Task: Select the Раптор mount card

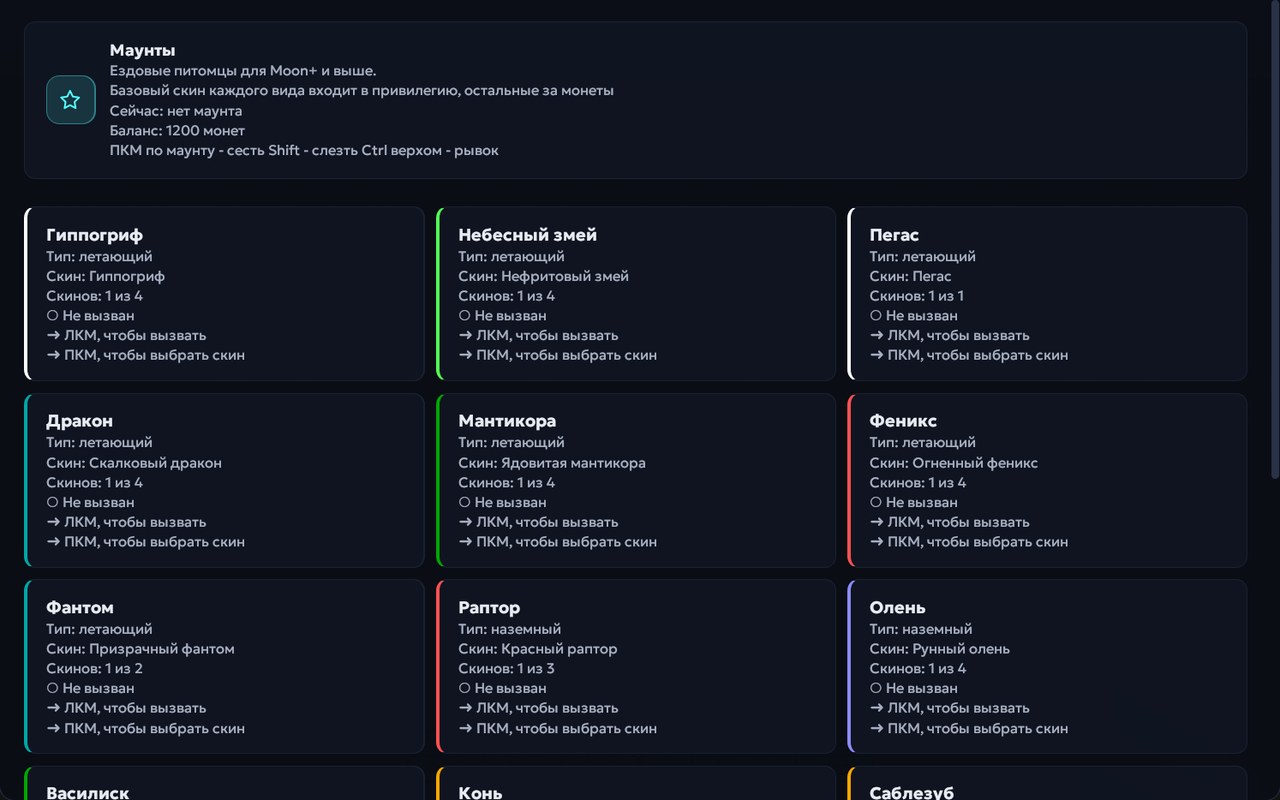Action: (636, 667)
